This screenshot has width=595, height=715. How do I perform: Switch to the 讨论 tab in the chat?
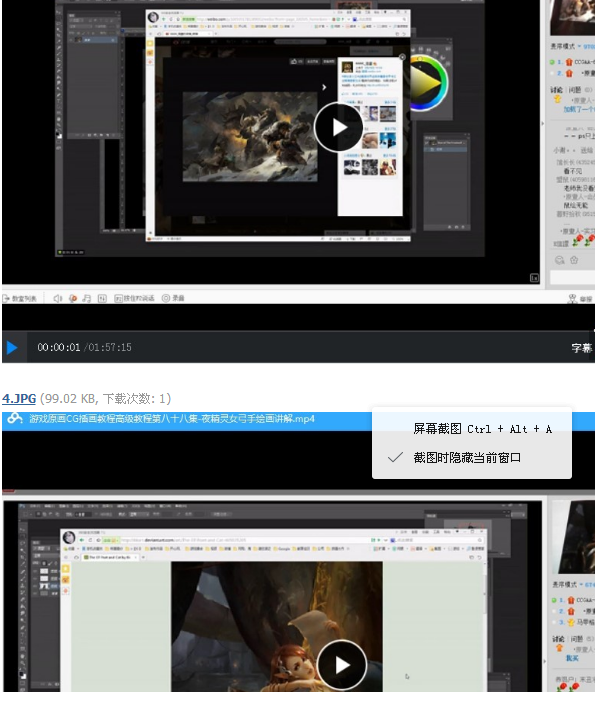point(557,90)
